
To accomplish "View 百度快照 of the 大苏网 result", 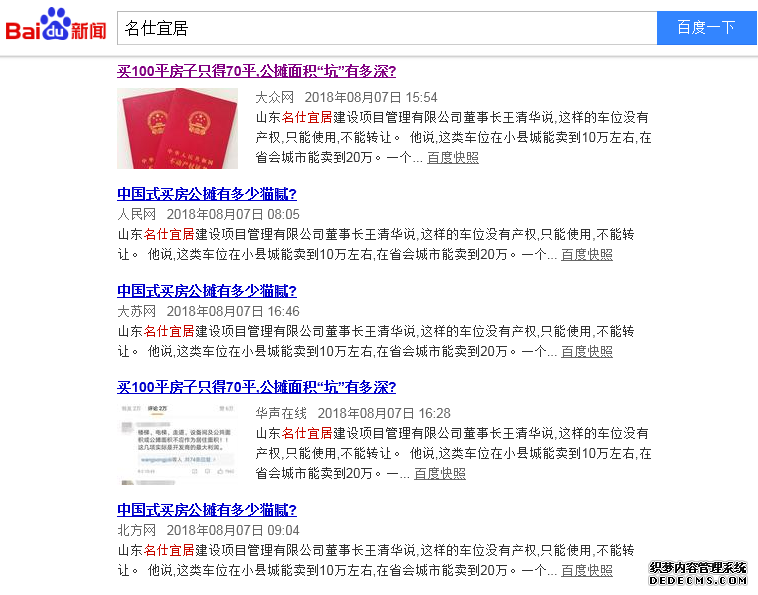I will coord(587,351).
